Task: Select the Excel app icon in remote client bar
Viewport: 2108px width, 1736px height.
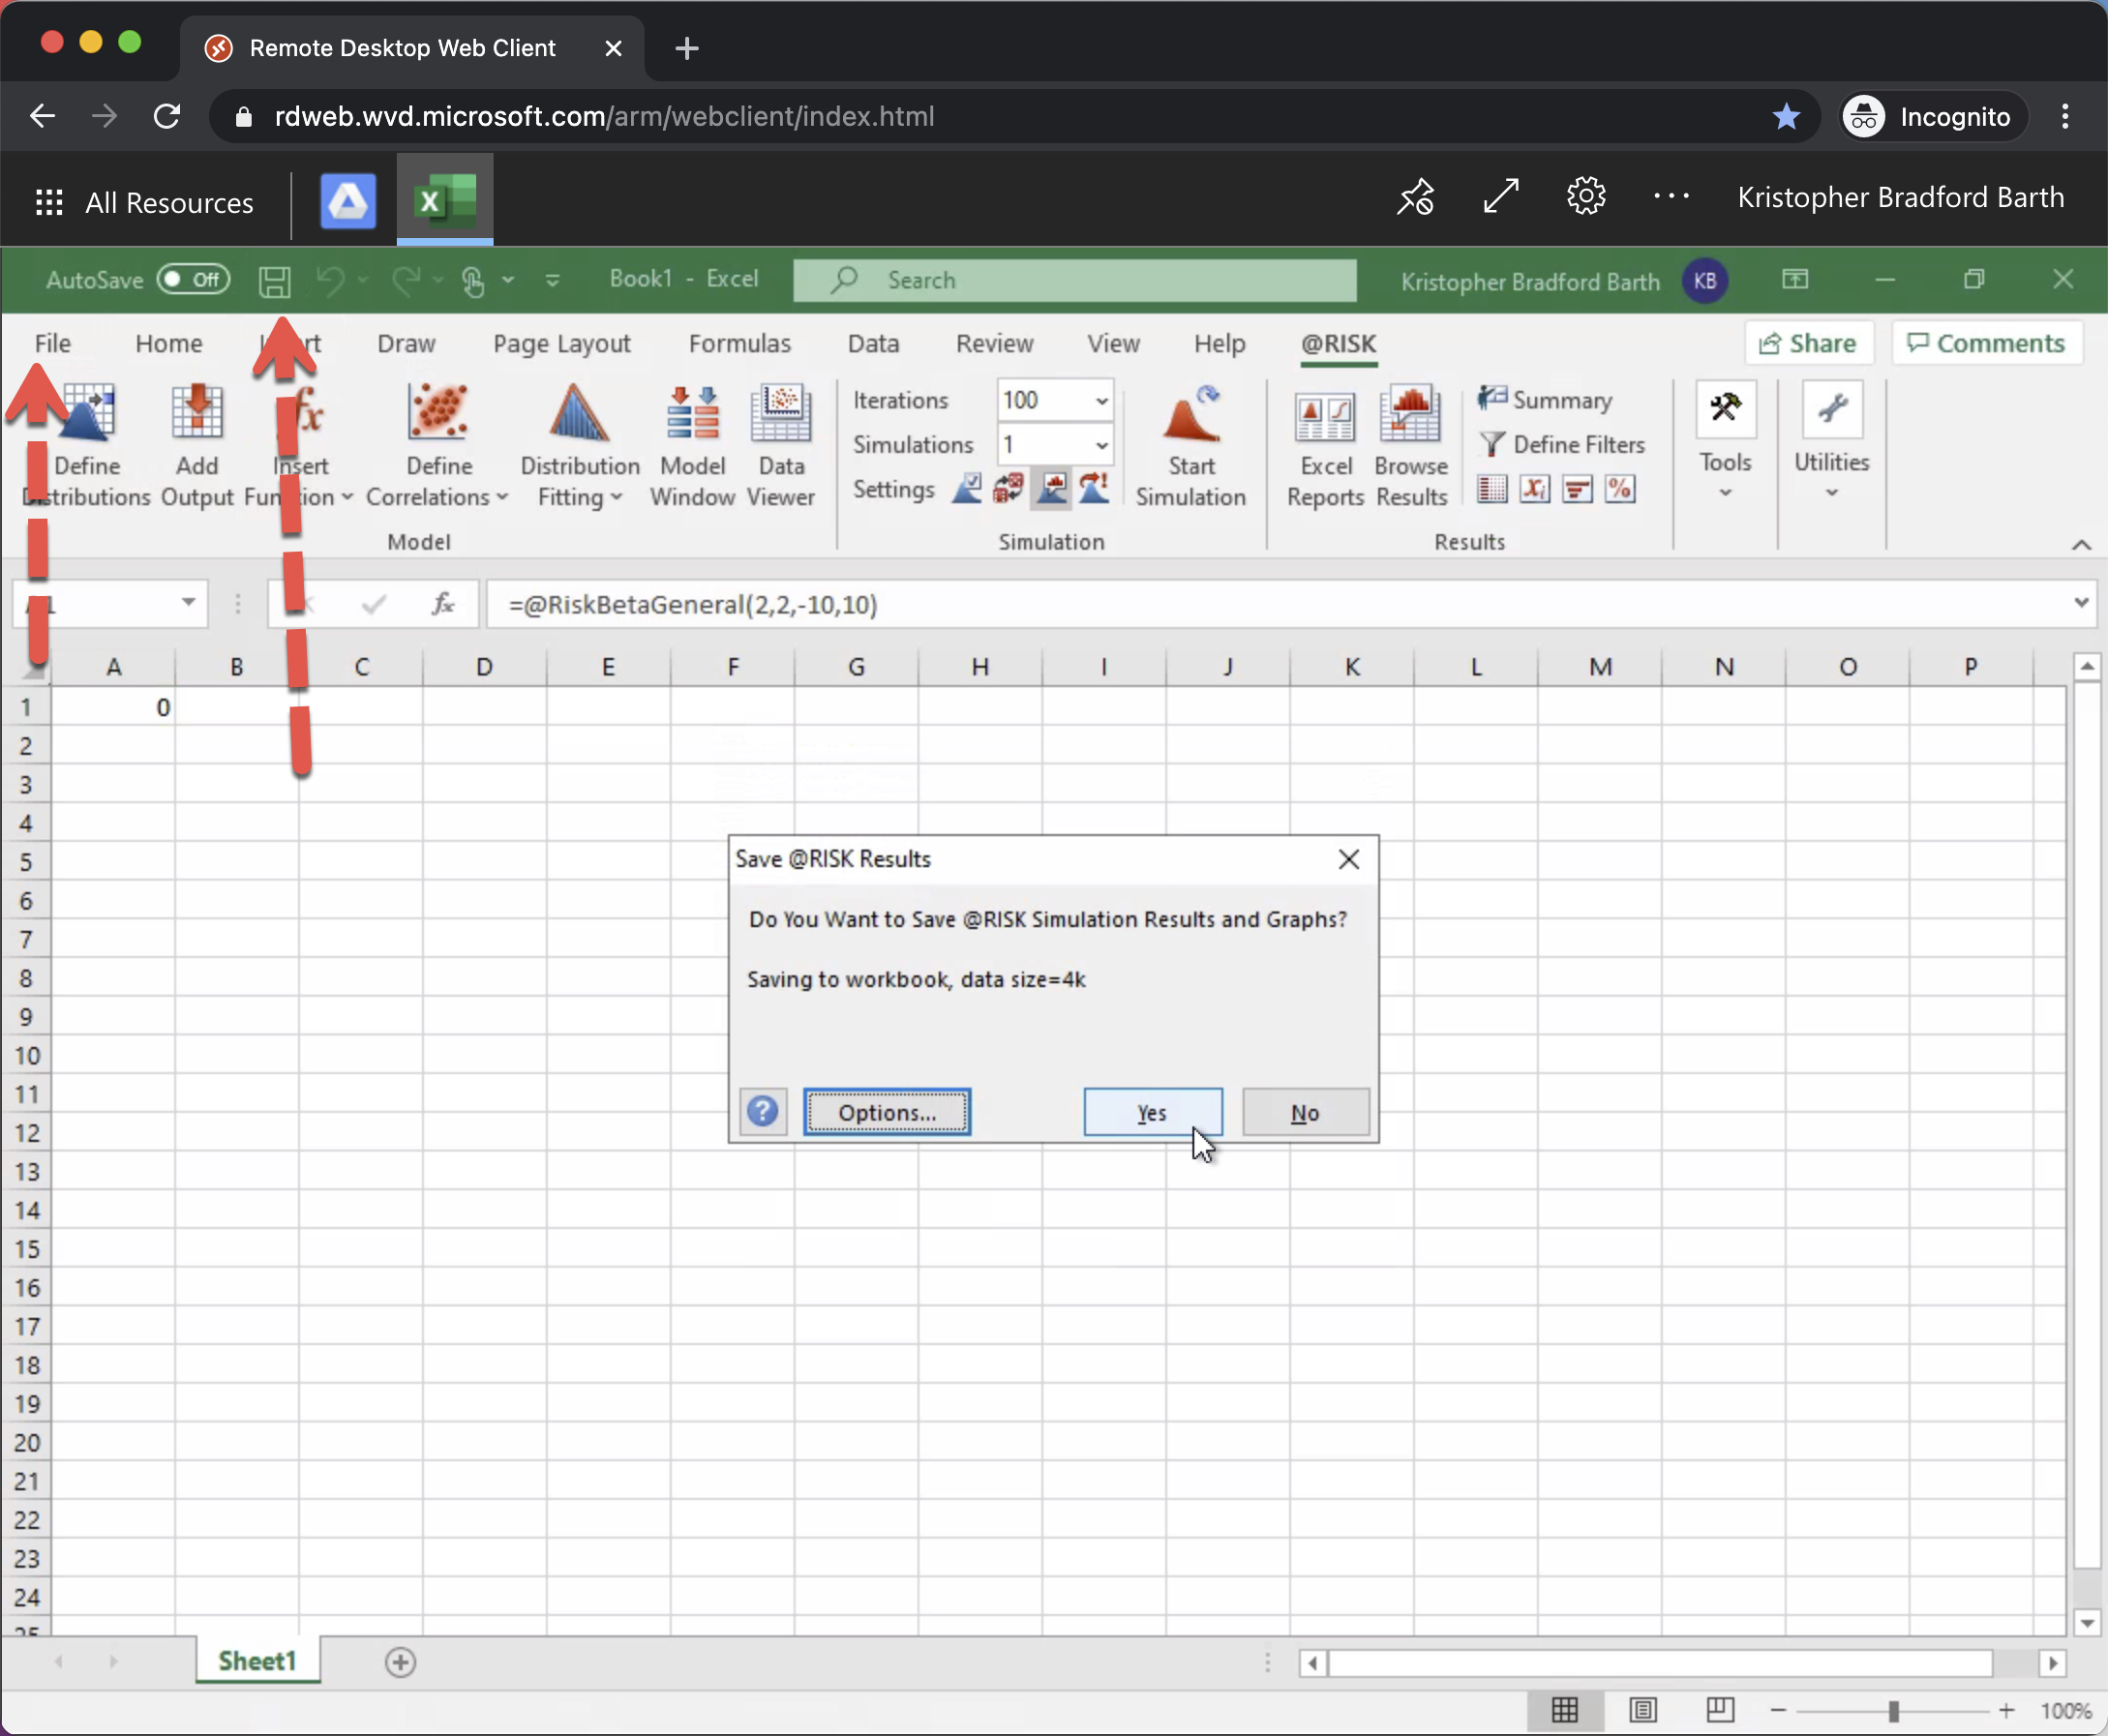Action: pyautogui.click(x=445, y=199)
